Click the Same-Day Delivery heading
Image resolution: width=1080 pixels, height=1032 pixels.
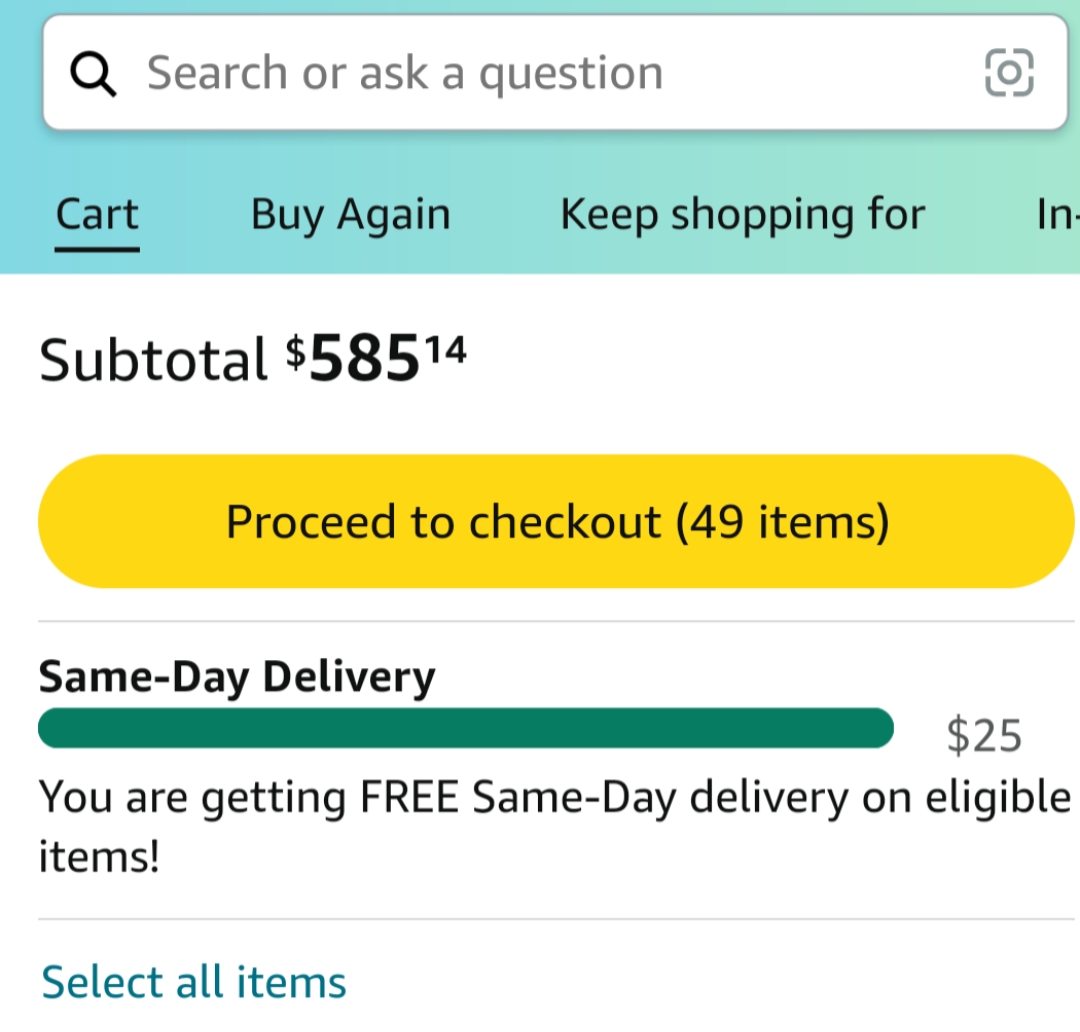point(237,677)
